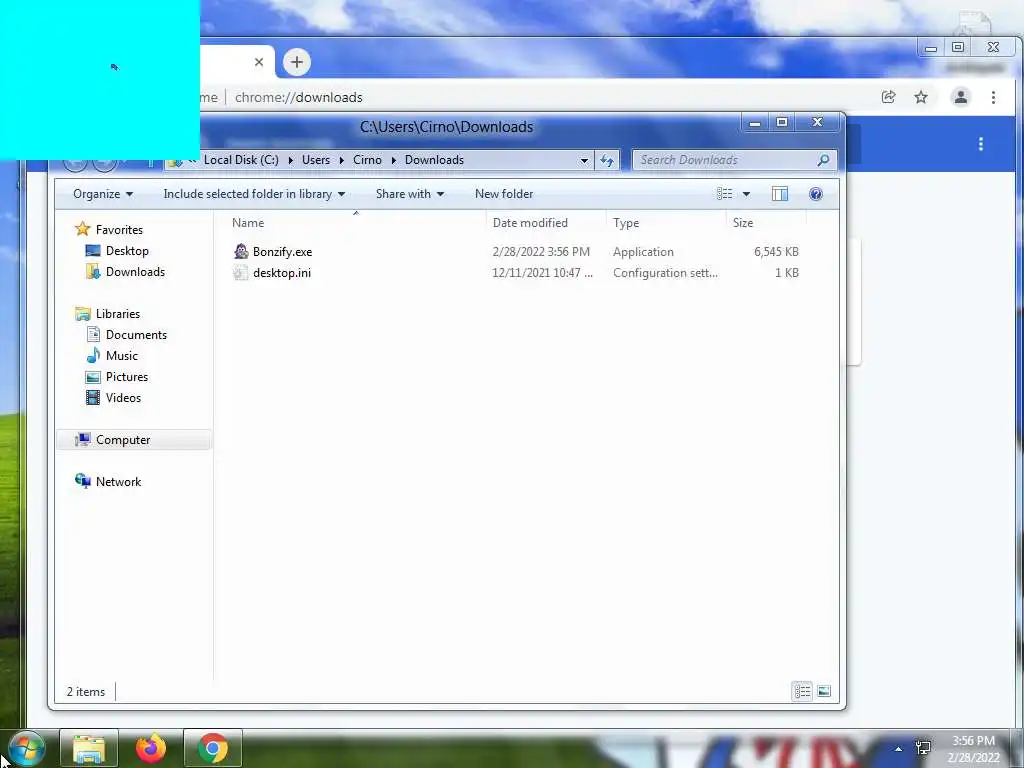Click the refresh button beside address bar
Screen dimensions: 1024x768
tap(607, 160)
